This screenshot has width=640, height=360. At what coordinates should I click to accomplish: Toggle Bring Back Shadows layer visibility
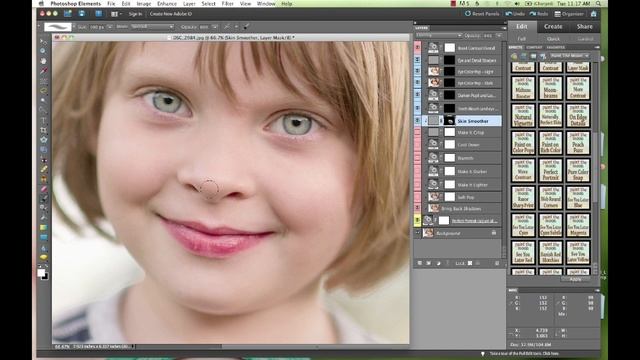tap(418, 209)
